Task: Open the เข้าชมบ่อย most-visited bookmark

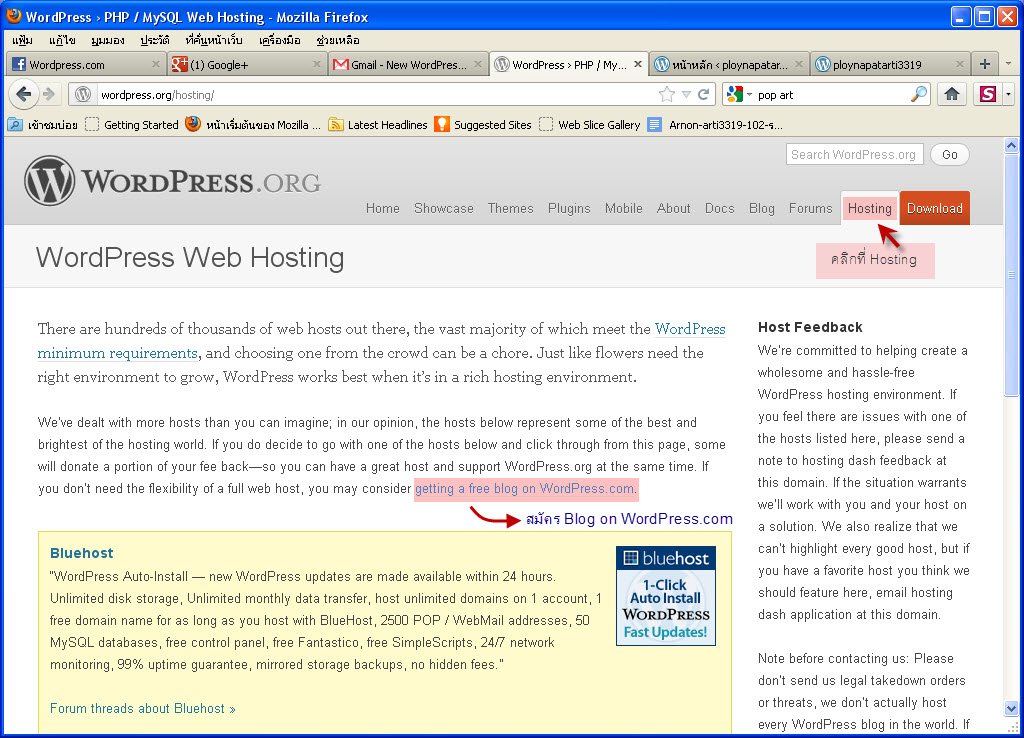Action: click(x=42, y=124)
